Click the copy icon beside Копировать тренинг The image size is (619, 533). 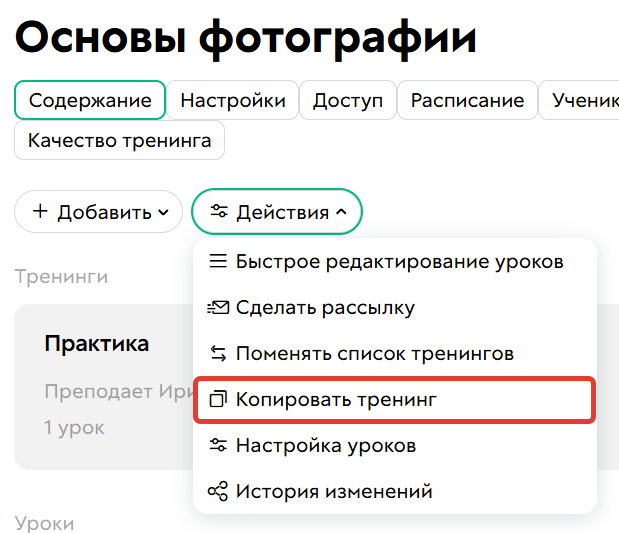tap(217, 400)
